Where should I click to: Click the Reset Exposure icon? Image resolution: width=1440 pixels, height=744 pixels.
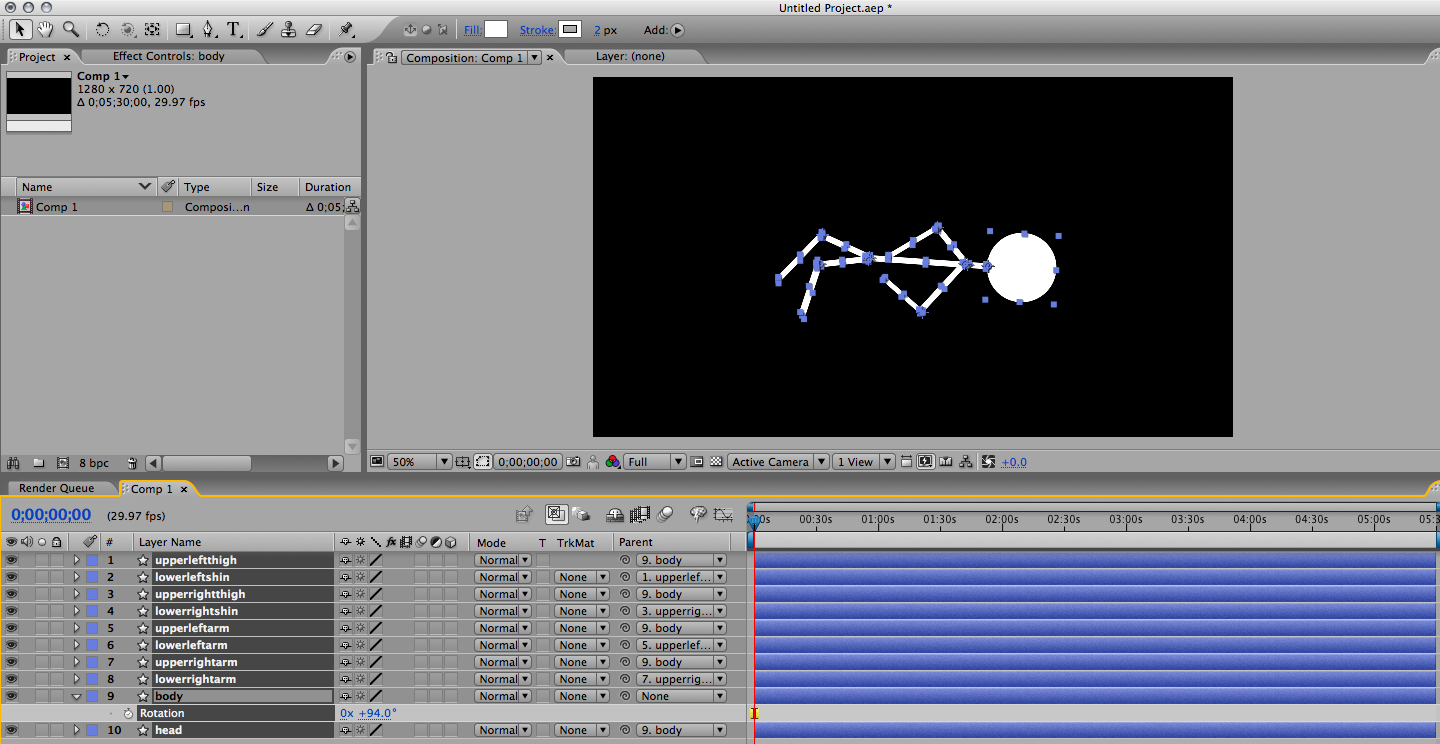pos(988,462)
